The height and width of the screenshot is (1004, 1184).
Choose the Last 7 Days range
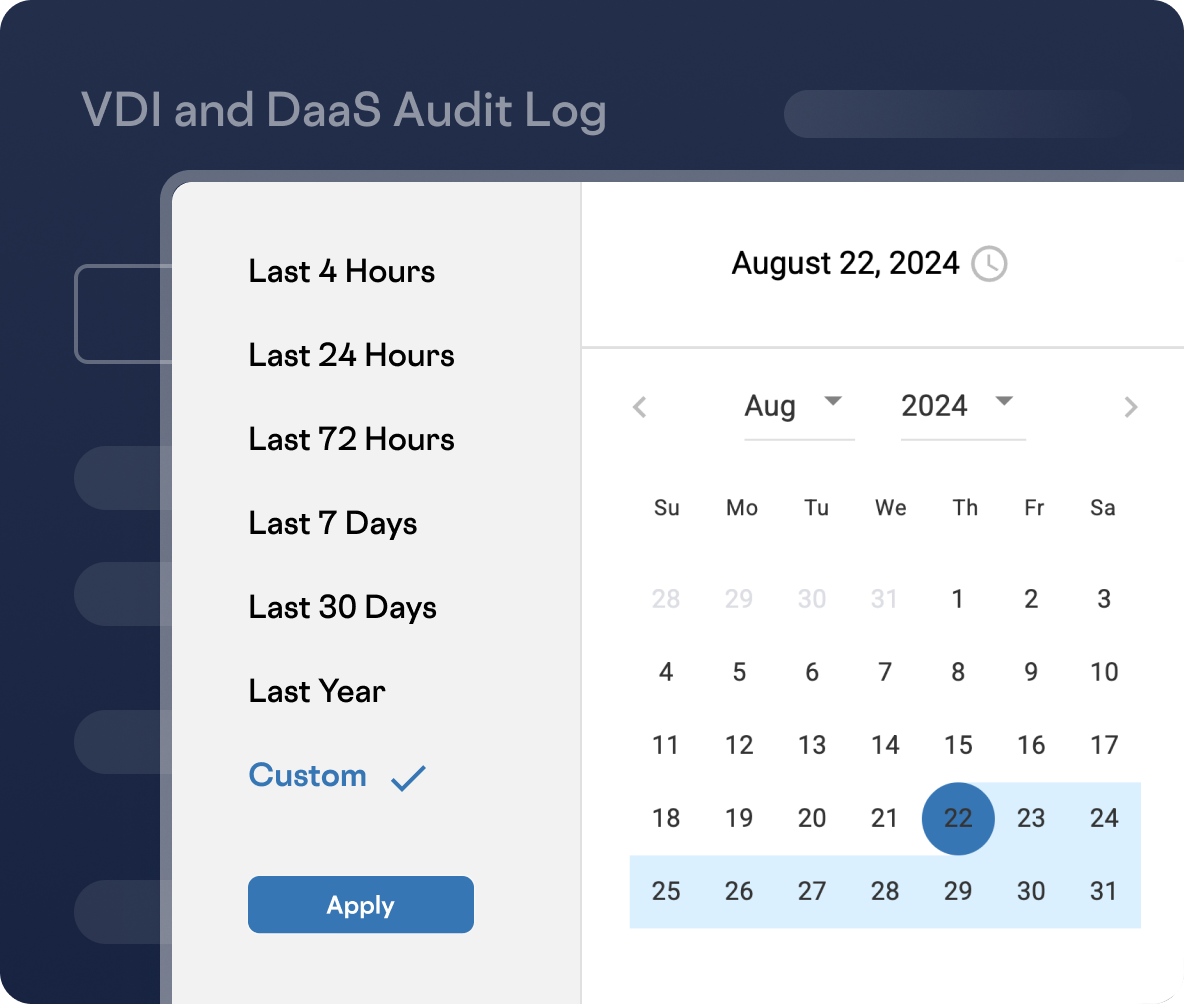[333, 523]
